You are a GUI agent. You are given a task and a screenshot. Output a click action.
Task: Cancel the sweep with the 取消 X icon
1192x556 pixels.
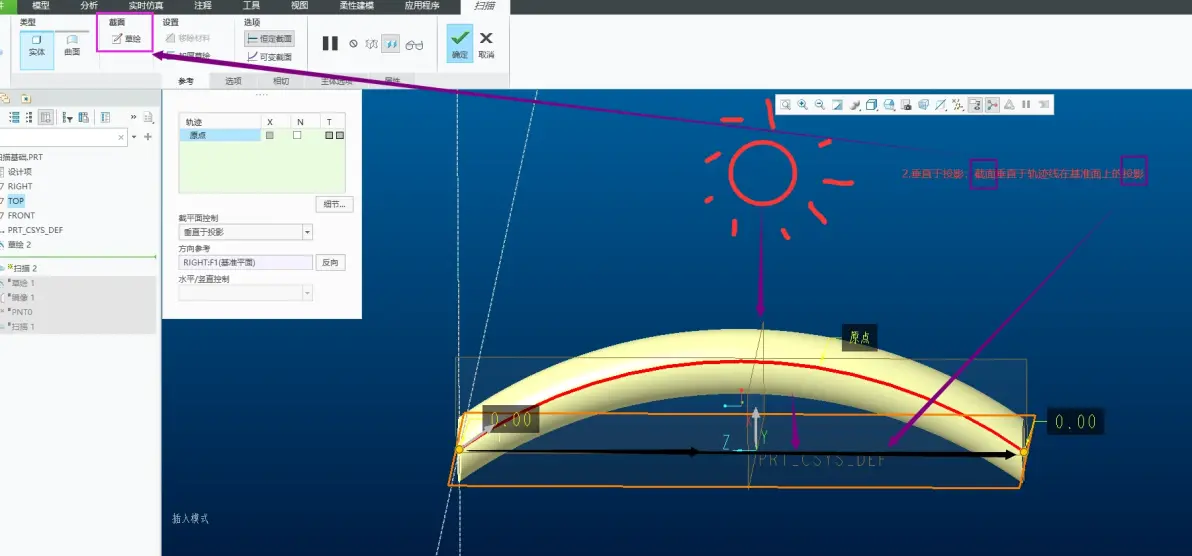coord(486,43)
